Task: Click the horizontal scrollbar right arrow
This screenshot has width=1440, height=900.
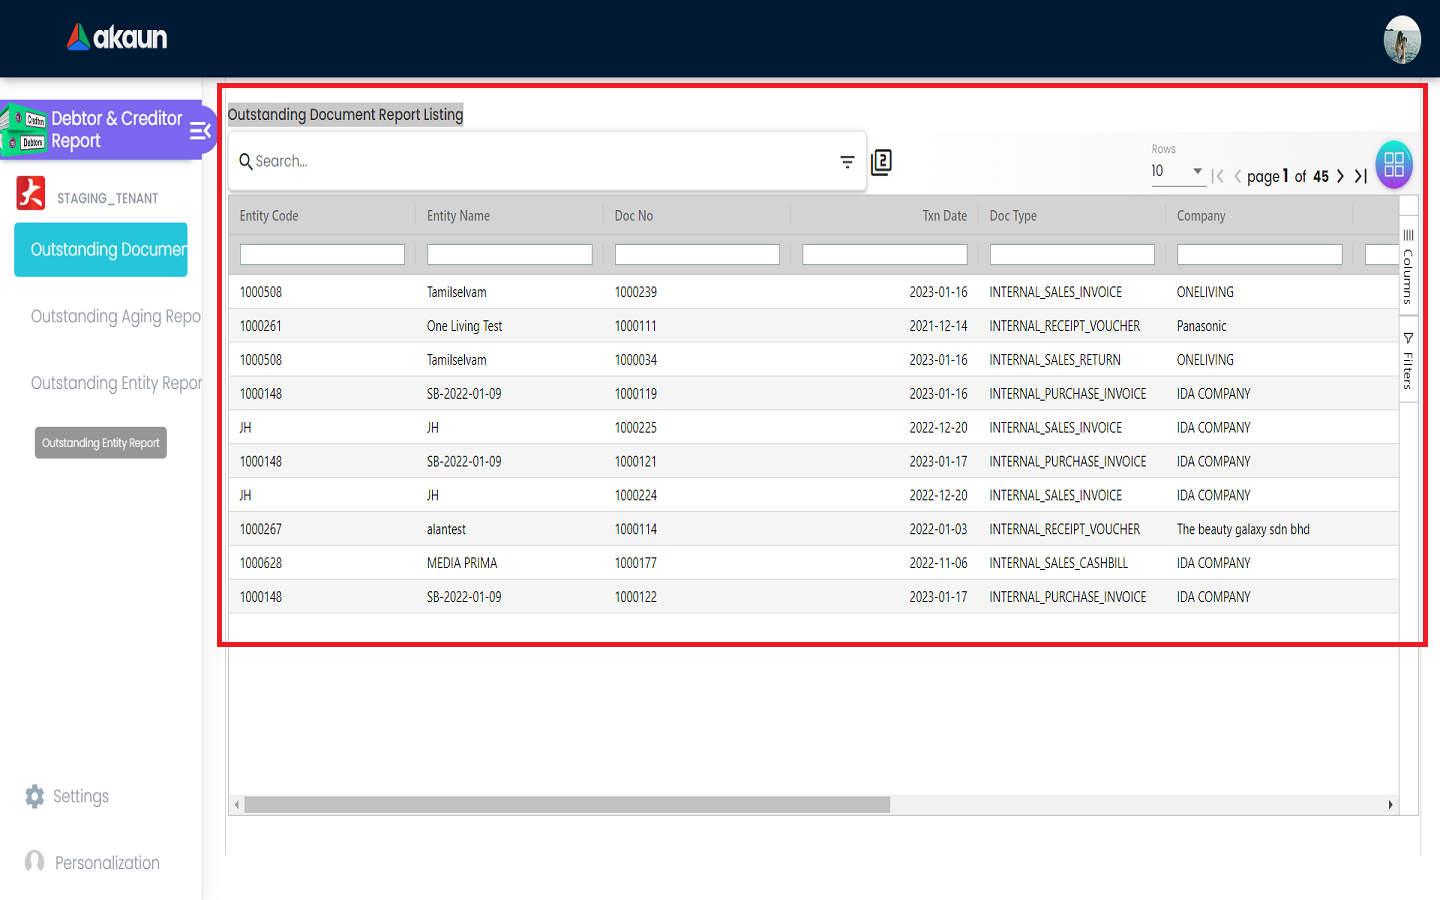Action: click(x=1390, y=805)
